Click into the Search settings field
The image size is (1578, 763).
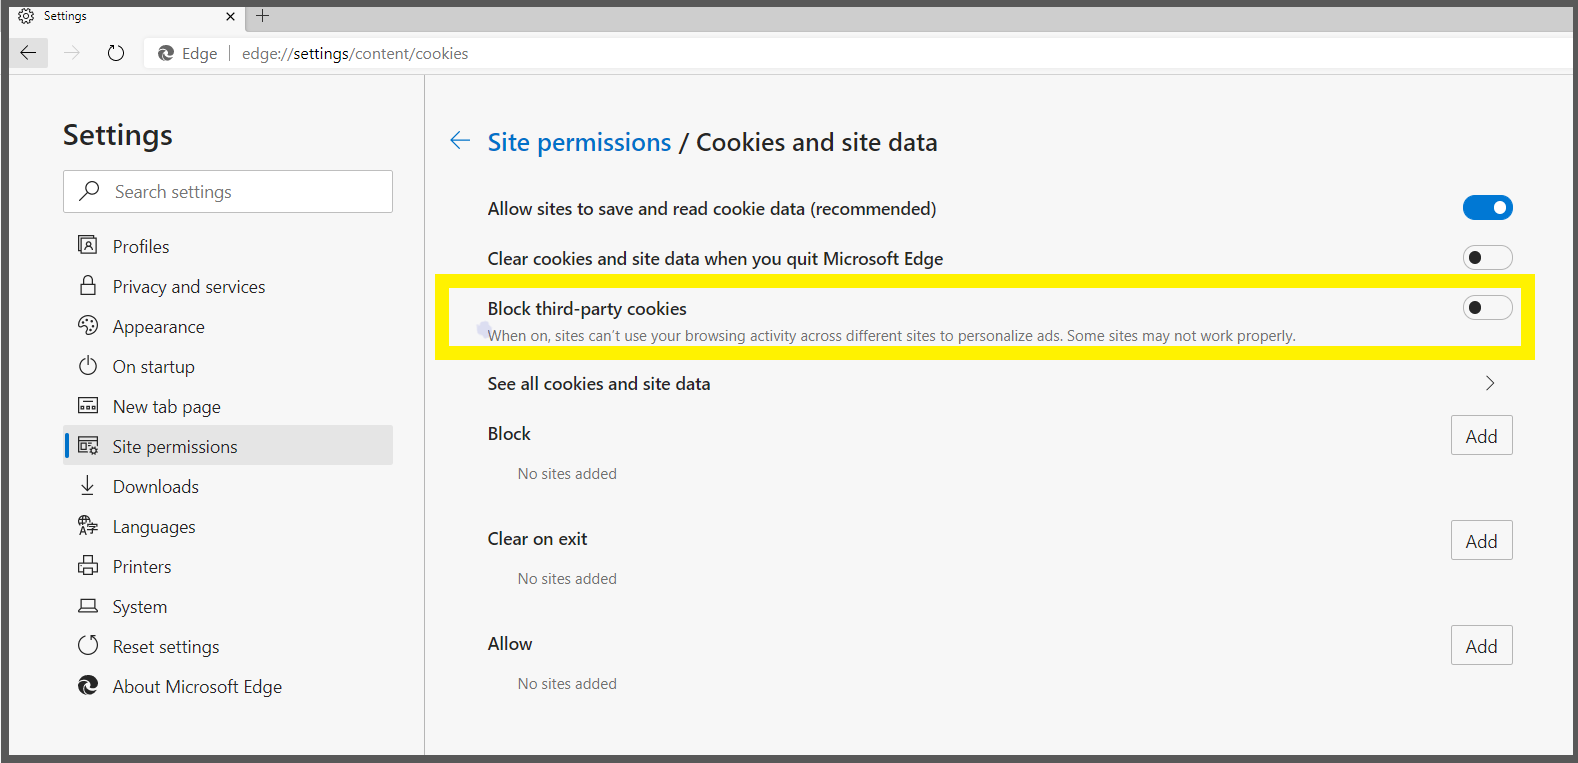pyautogui.click(x=228, y=191)
